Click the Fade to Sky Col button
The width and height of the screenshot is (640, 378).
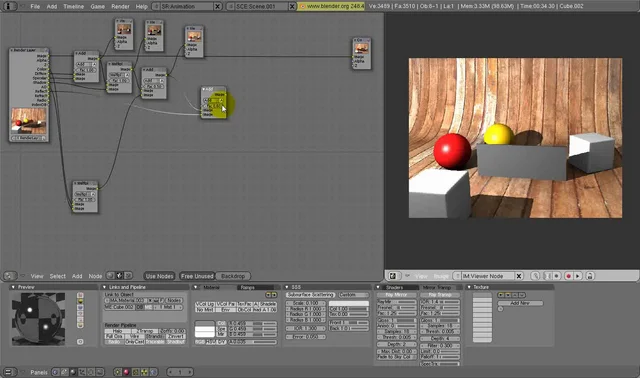(x=396, y=357)
